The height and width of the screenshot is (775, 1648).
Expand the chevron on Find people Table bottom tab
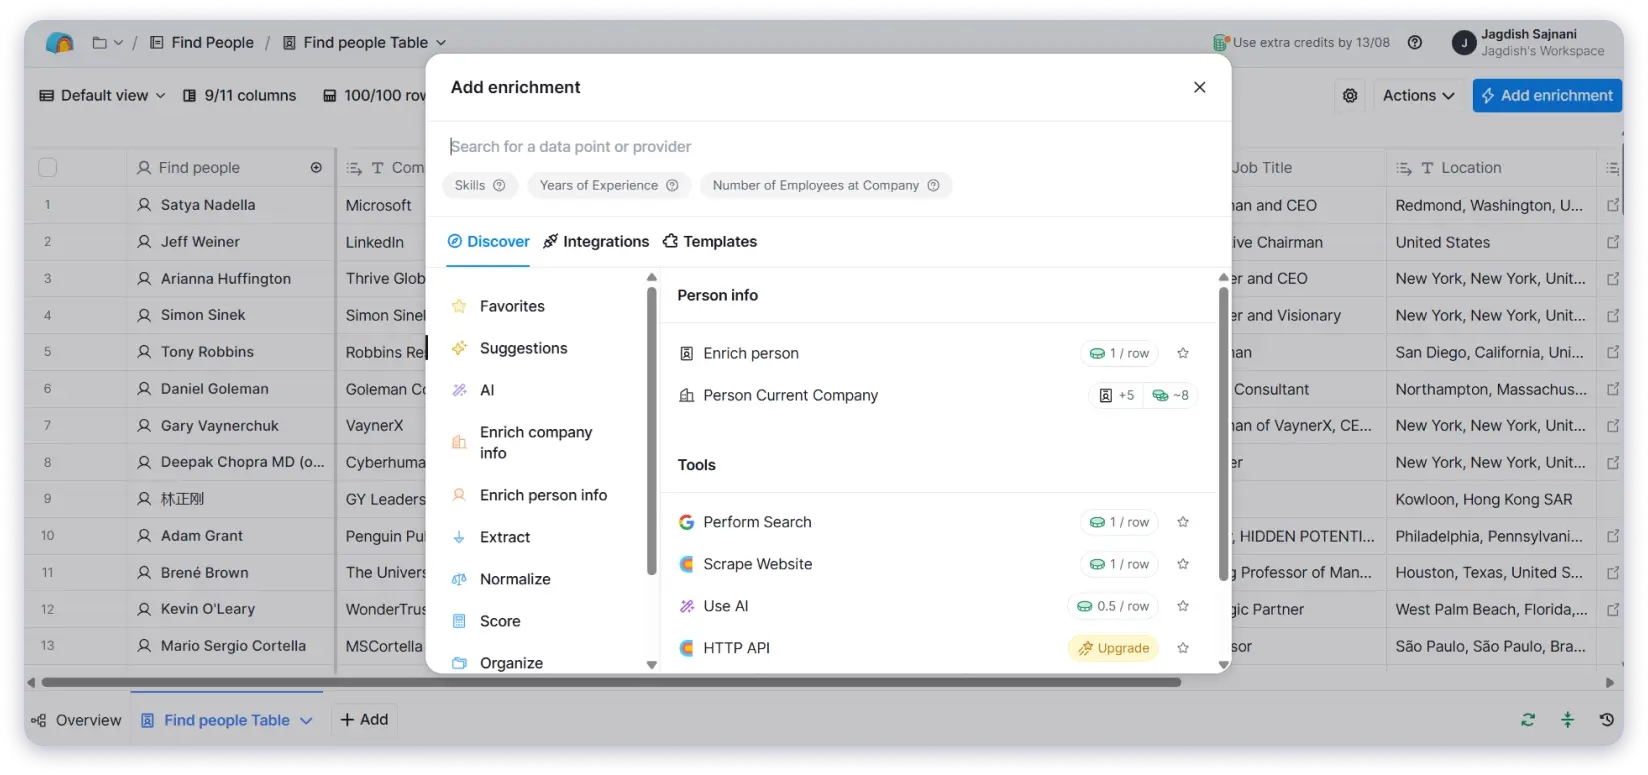306,721
